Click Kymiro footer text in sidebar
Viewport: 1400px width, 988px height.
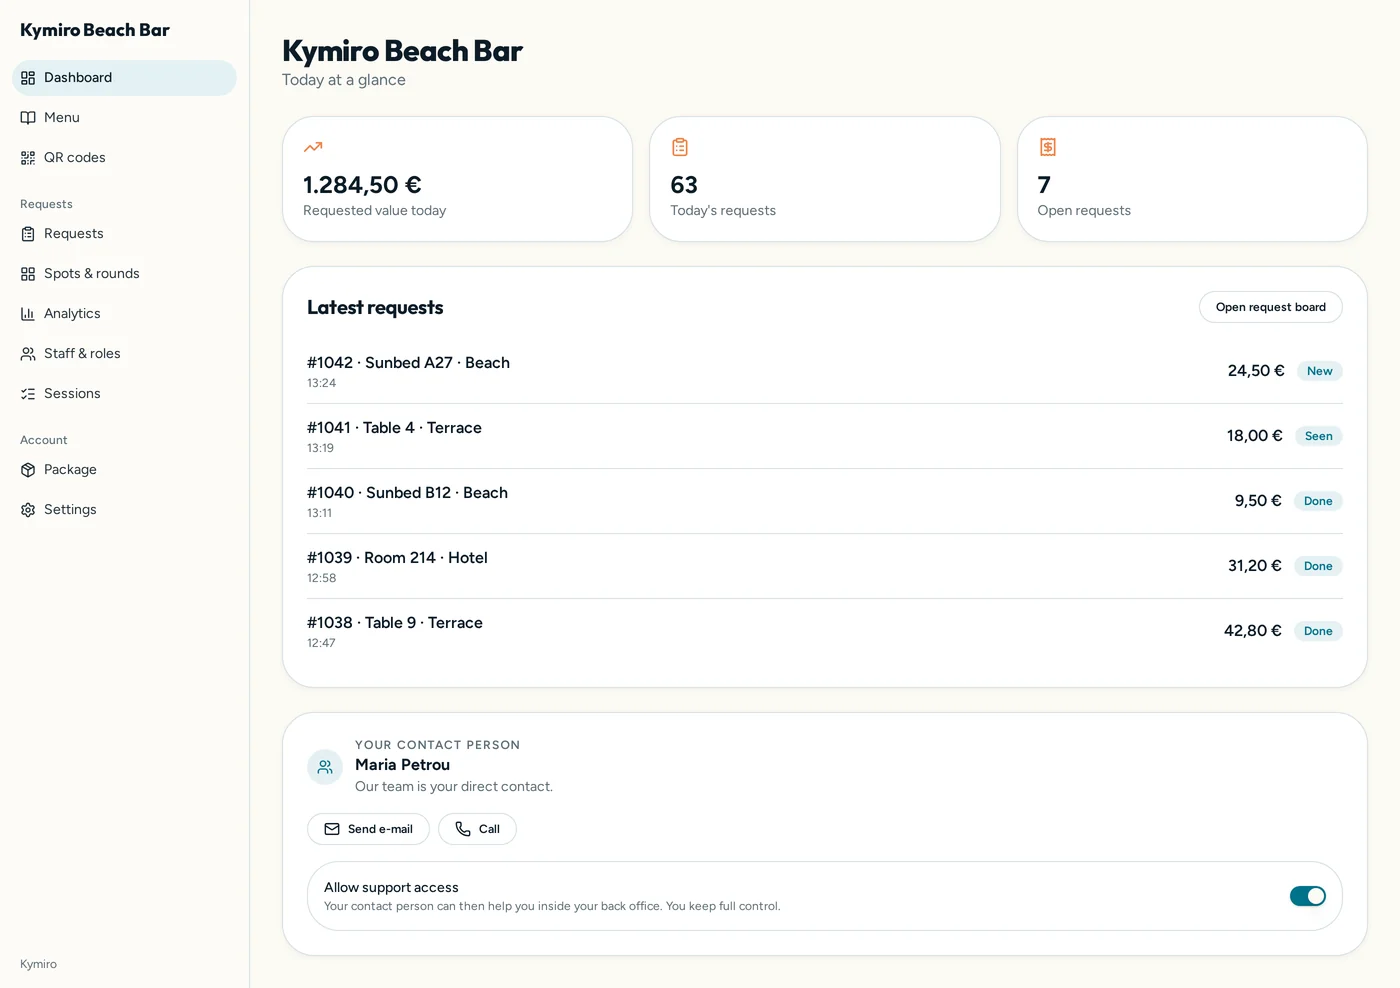pos(38,964)
